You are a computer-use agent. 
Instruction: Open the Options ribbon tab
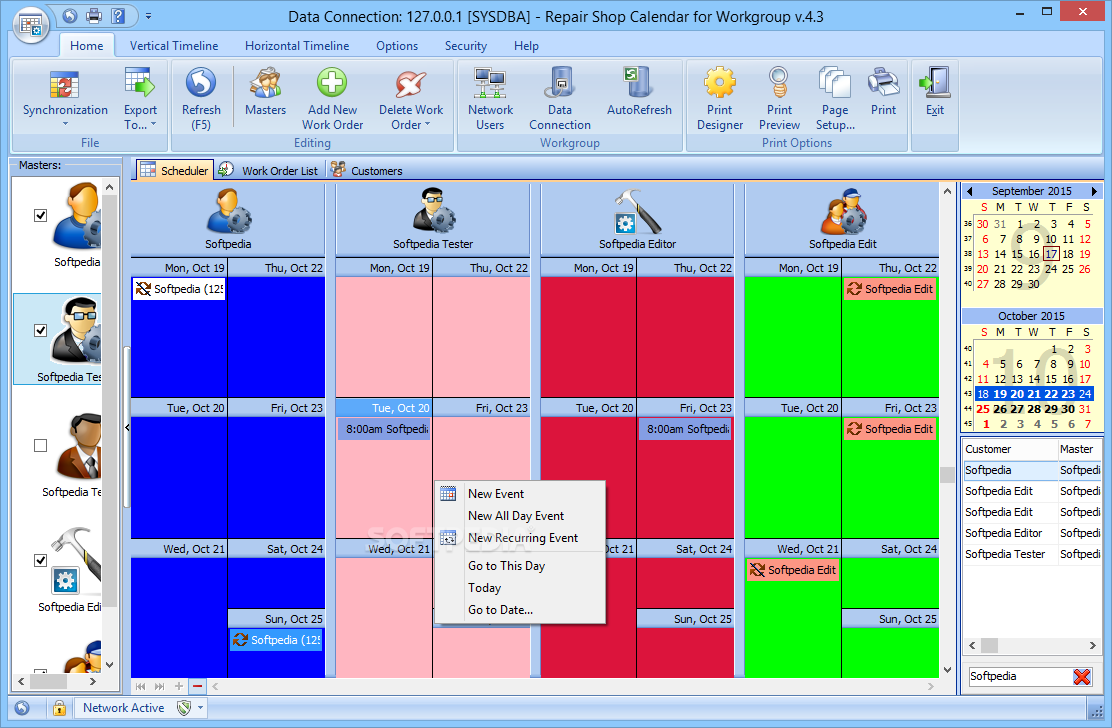tap(397, 45)
